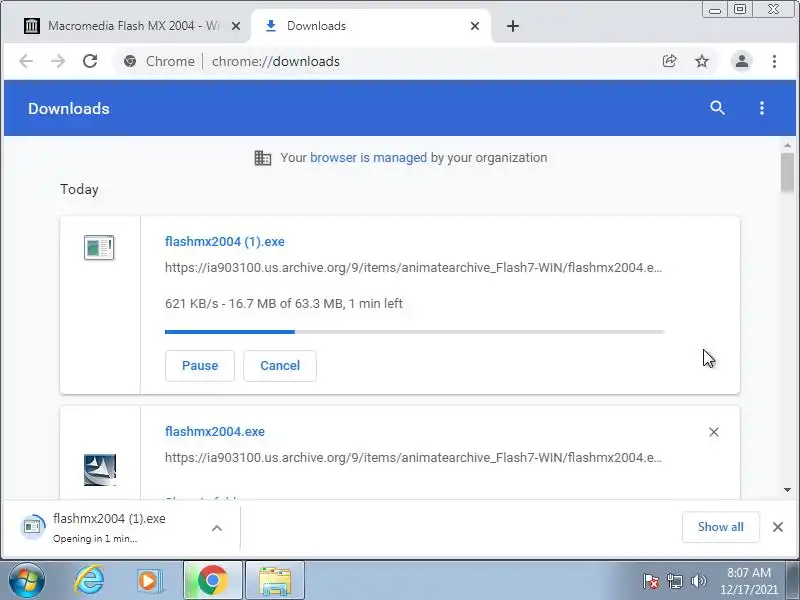The width and height of the screenshot is (800, 600).
Task: Click the flashmx2004.exe installer icon
Action: (x=99, y=469)
